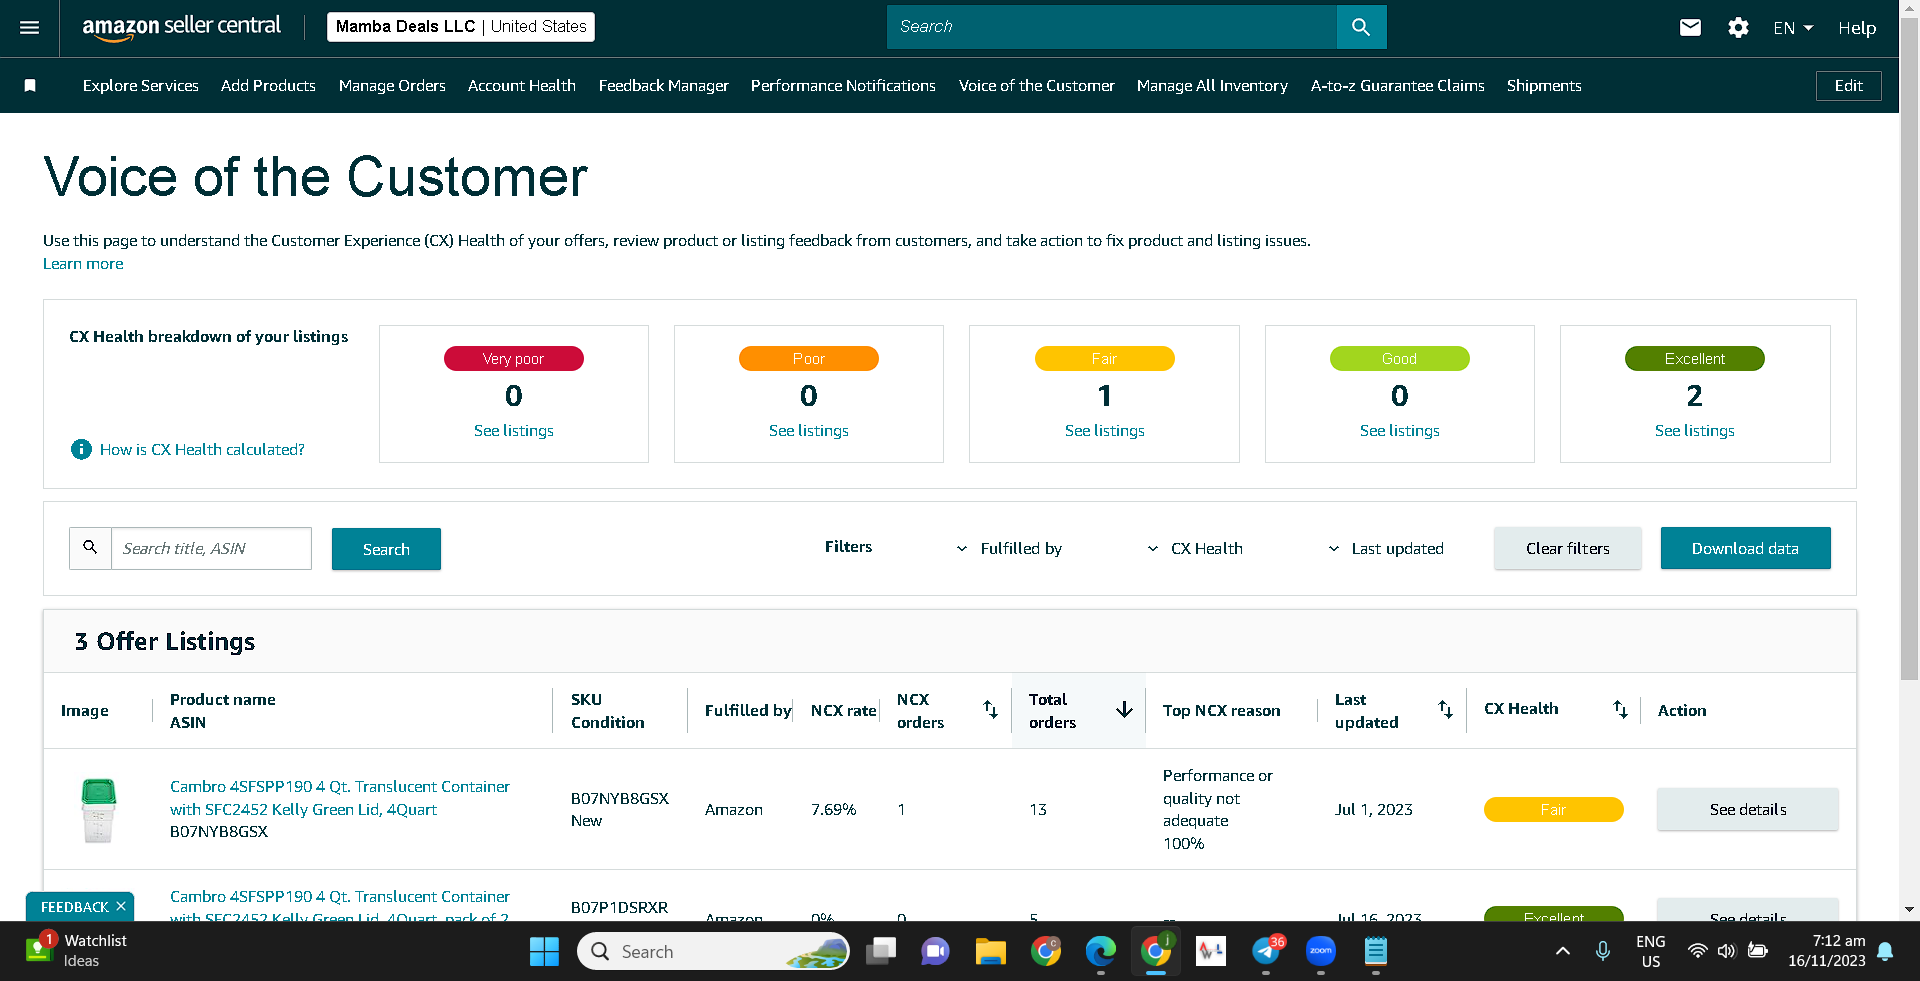The width and height of the screenshot is (1920, 981).
Task: Go to Manage All Inventory
Action: pyautogui.click(x=1212, y=86)
